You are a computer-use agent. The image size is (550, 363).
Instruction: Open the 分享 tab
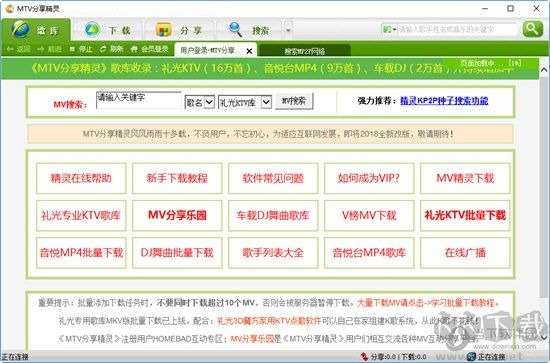tap(179, 30)
